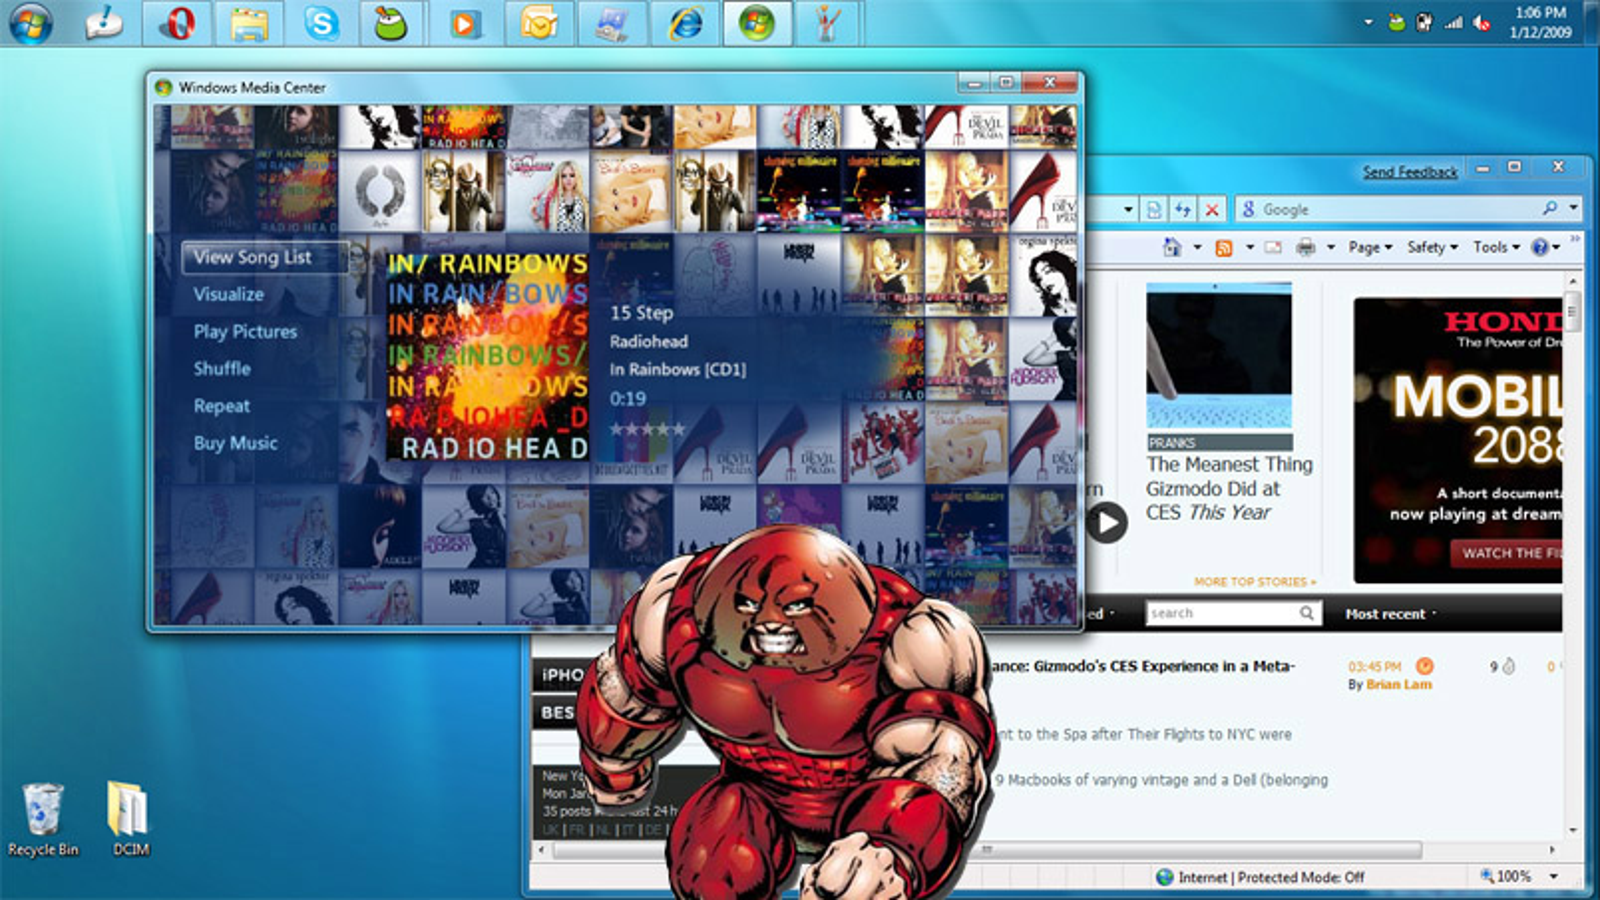Screen dimensions: 1600x900
Task: Open the Print dropdown arrow
Action: [1331, 247]
